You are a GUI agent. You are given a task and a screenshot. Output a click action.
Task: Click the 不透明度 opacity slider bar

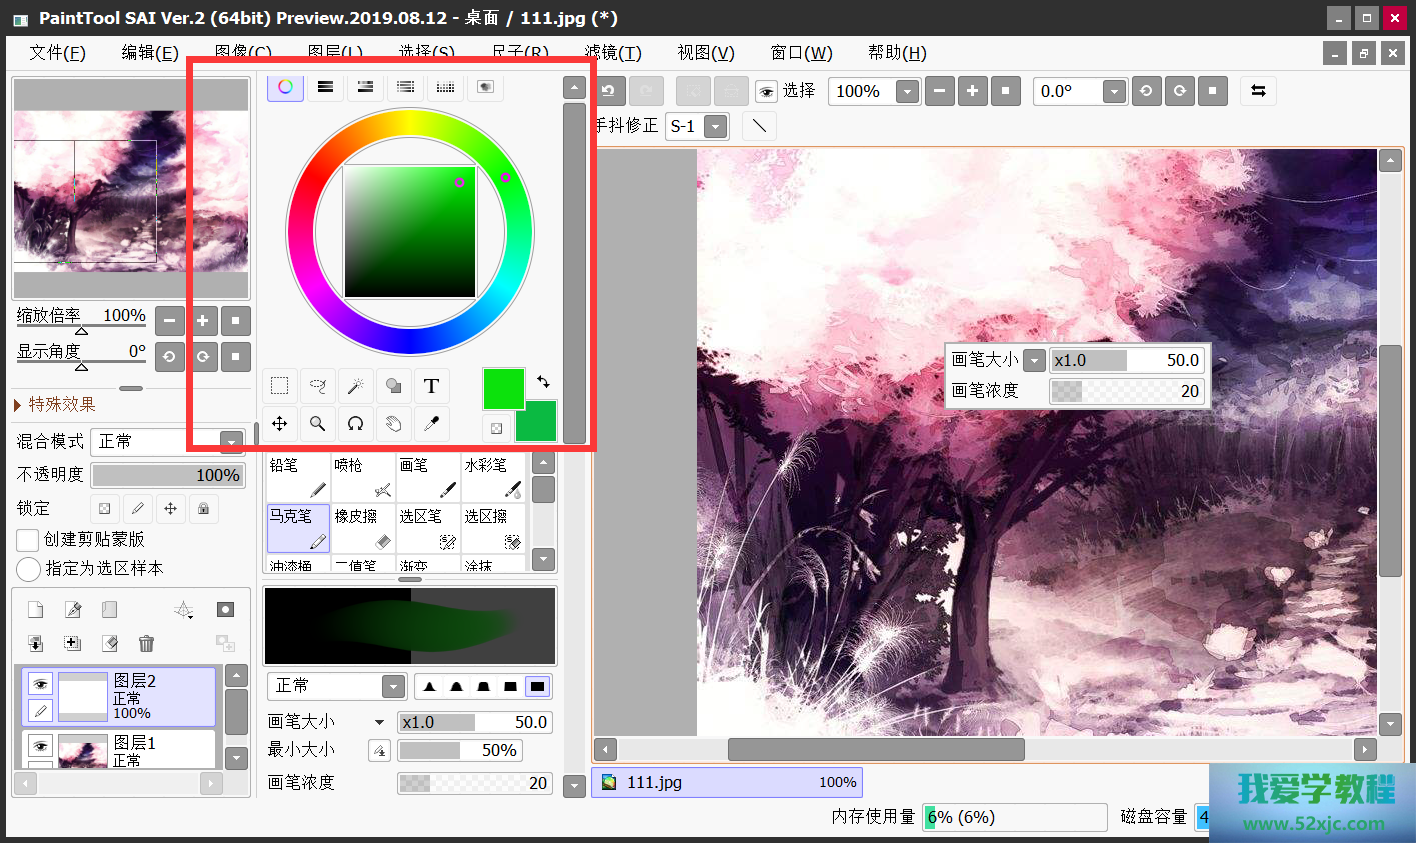click(x=167, y=475)
